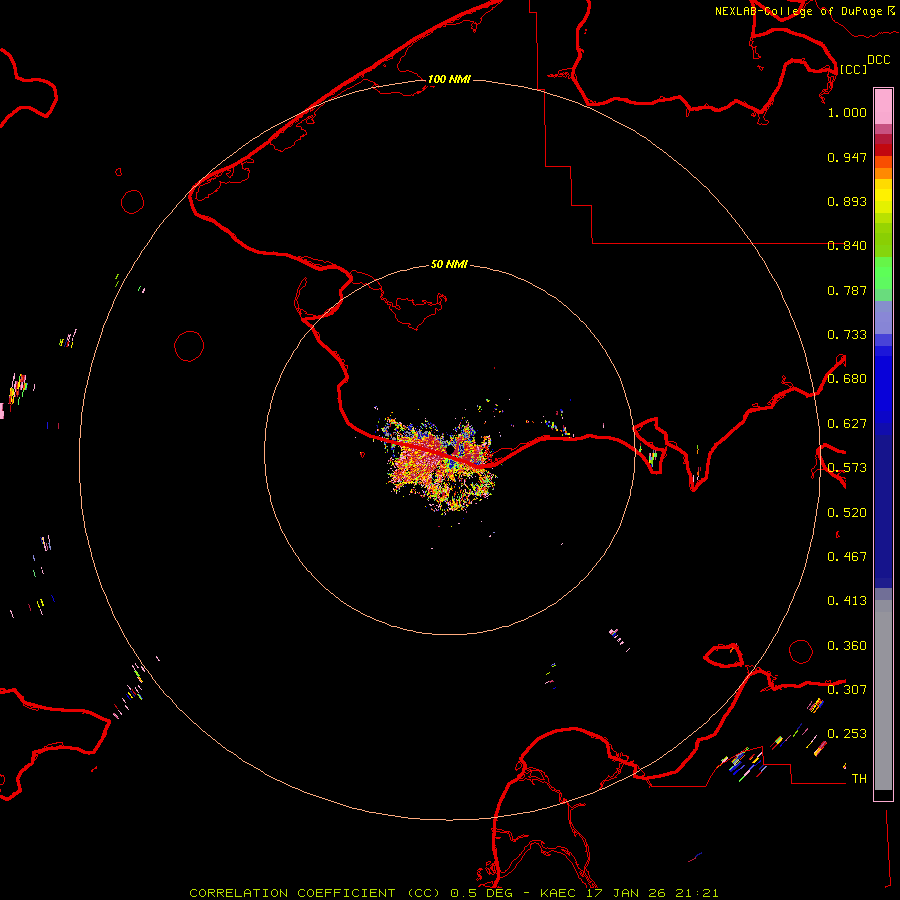
Task: Click the 0.413 scale value label
Action: [847, 601]
